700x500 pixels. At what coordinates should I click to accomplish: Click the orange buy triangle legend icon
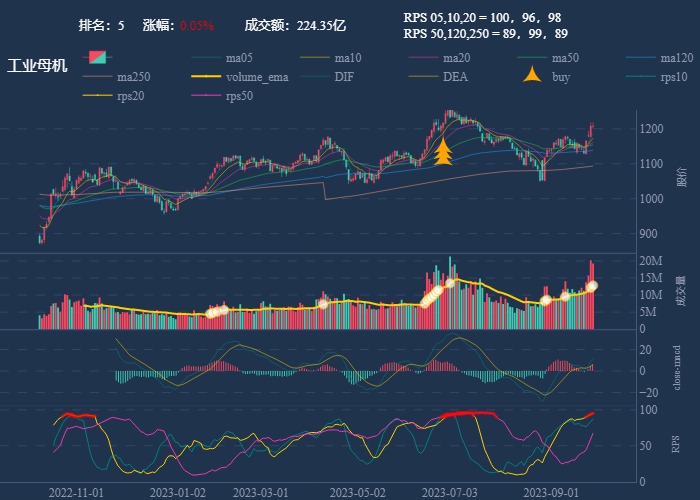pos(533,76)
